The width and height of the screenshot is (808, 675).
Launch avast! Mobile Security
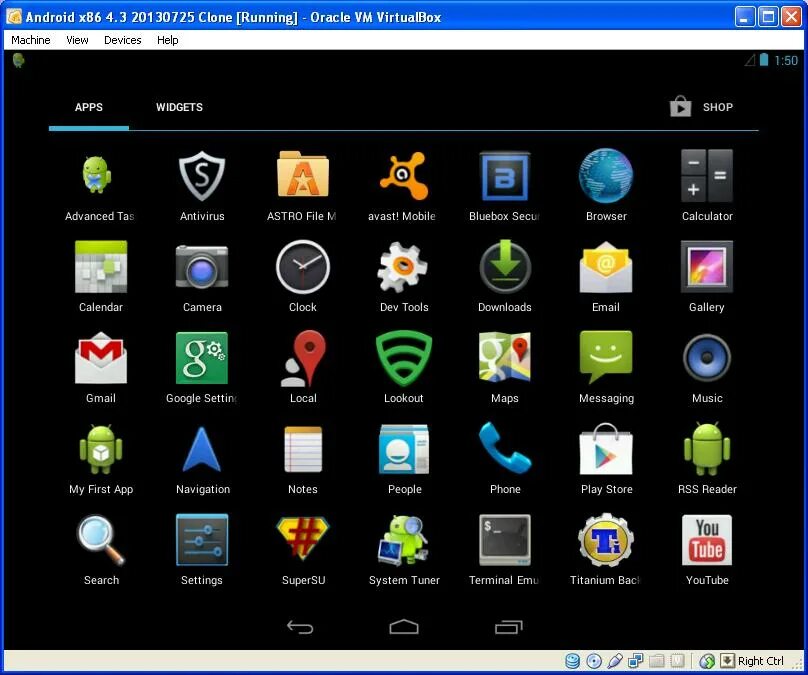coord(404,176)
